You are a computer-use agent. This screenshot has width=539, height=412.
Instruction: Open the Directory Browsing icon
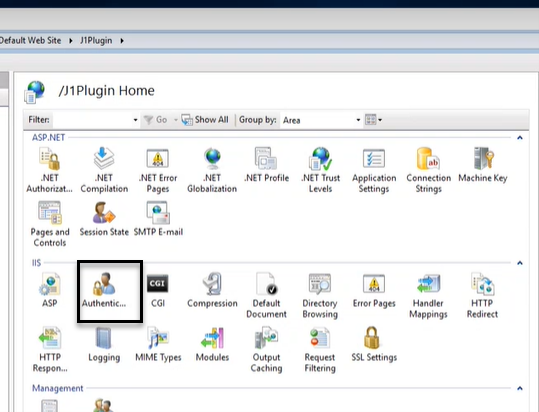[x=320, y=296]
